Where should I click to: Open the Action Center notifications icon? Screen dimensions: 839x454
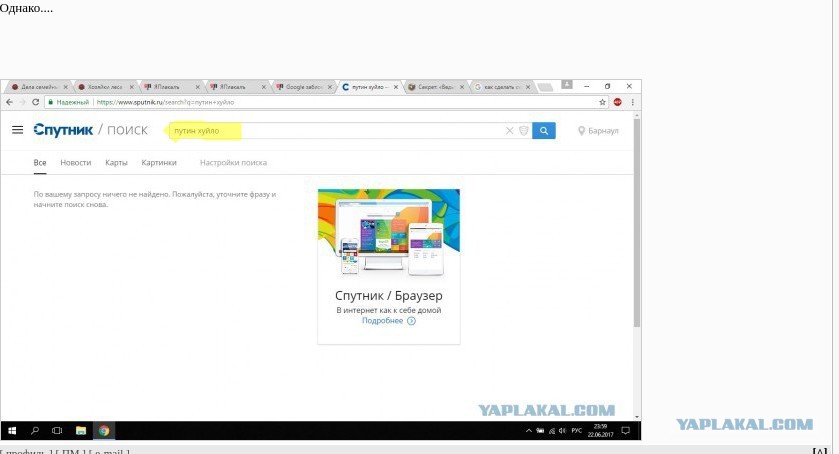pyautogui.click(x=626, y=430)
